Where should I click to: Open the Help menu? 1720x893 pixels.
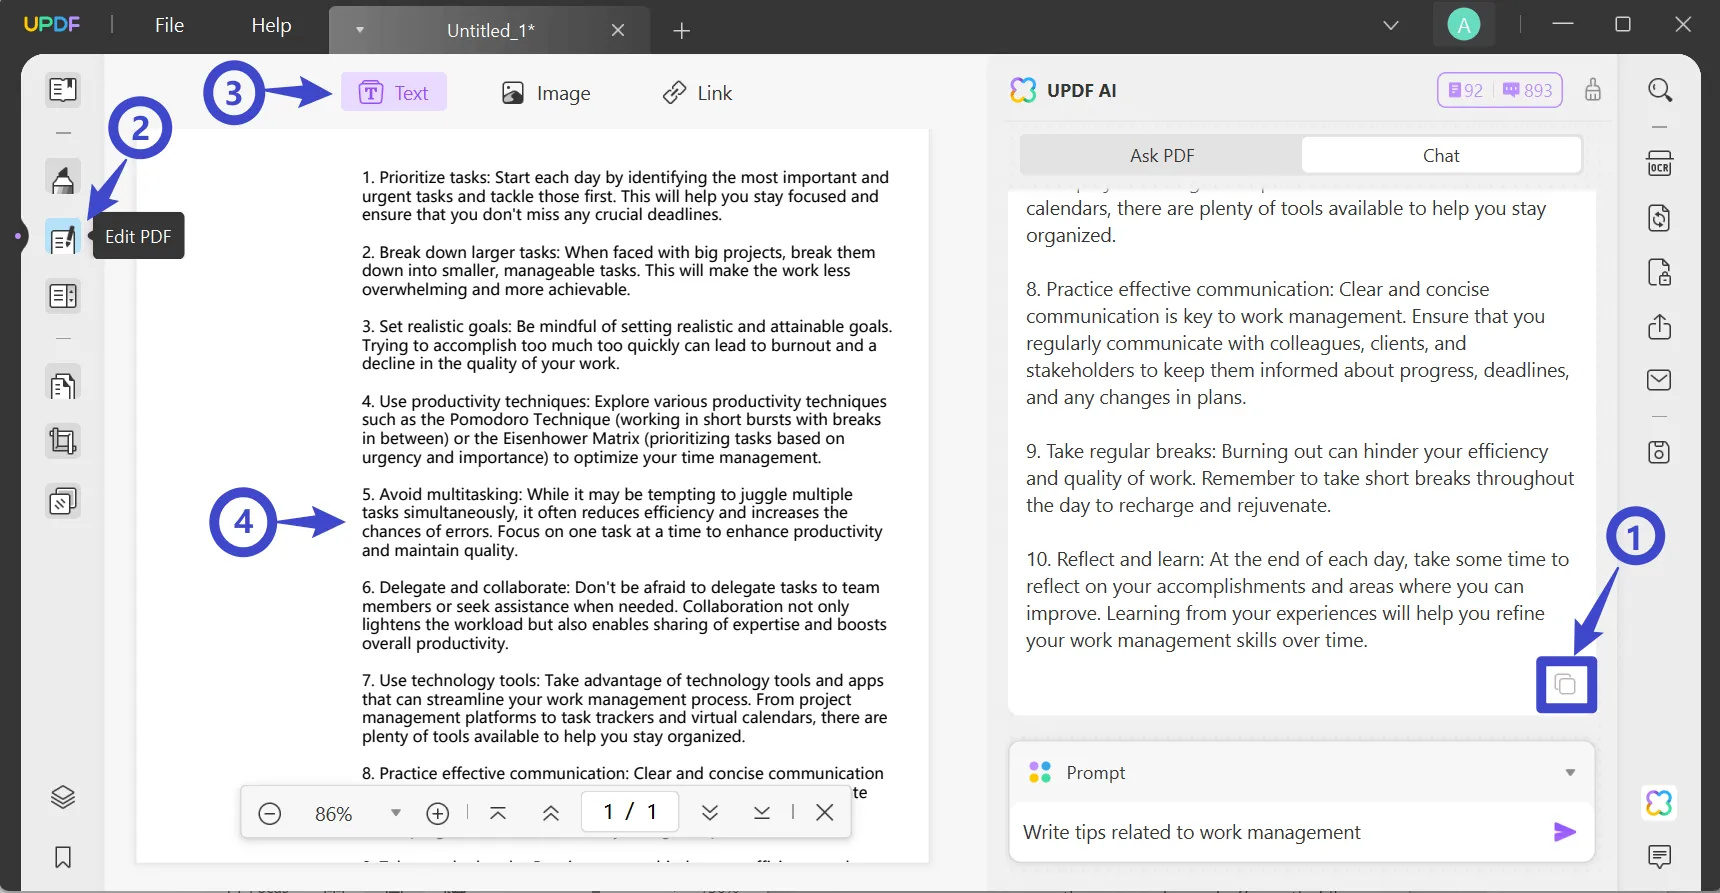(271, 25)
